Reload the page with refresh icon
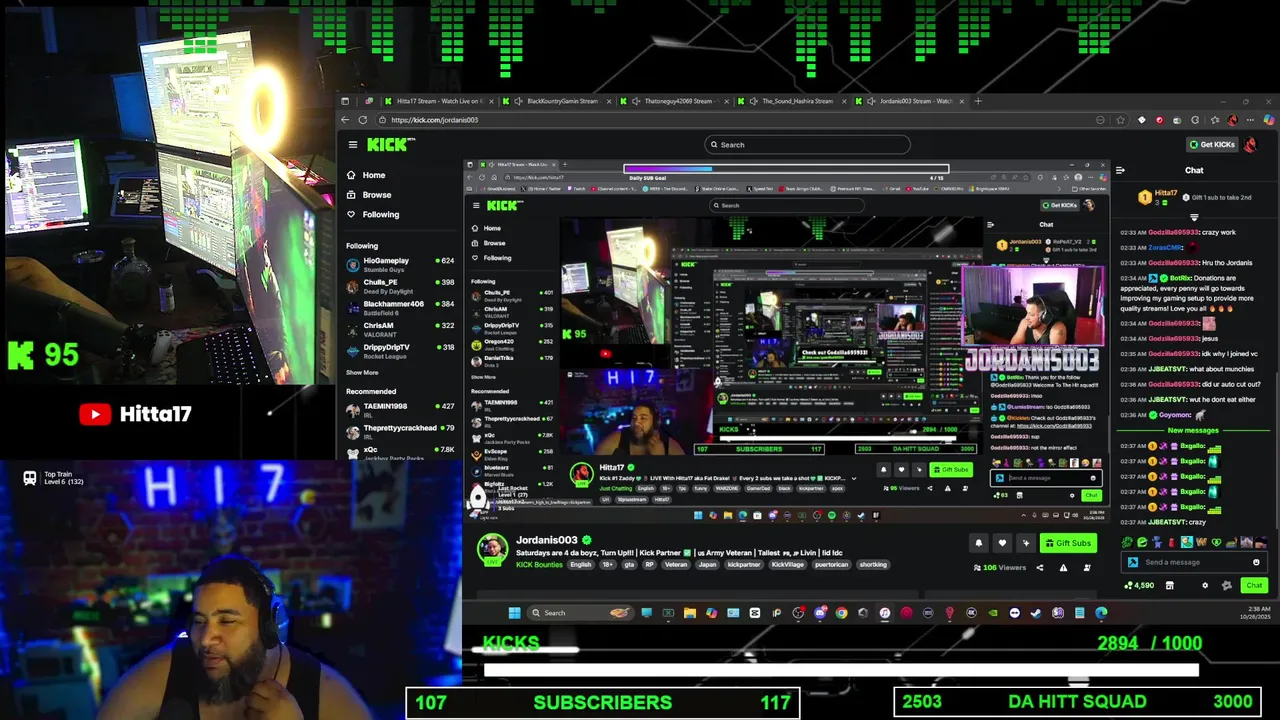1280x720 pixels. 363,120
